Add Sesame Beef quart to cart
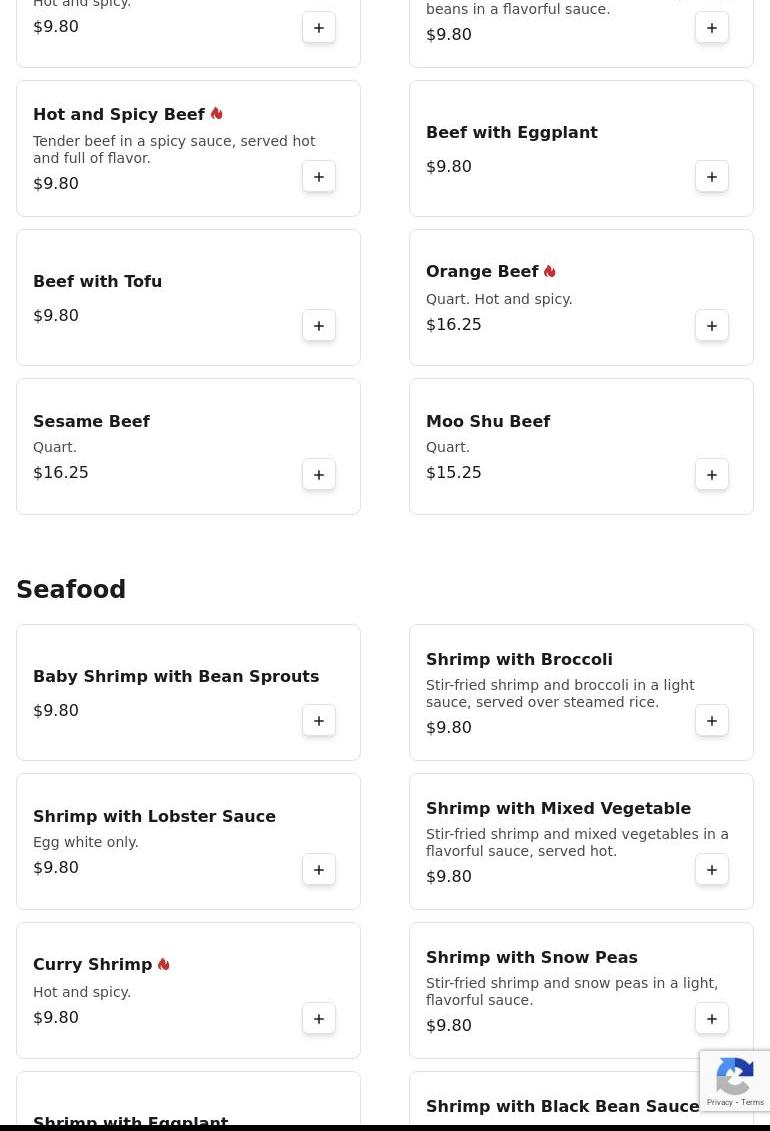The width and height of the screenshot is (770, 1131). (x=319, y=475)
